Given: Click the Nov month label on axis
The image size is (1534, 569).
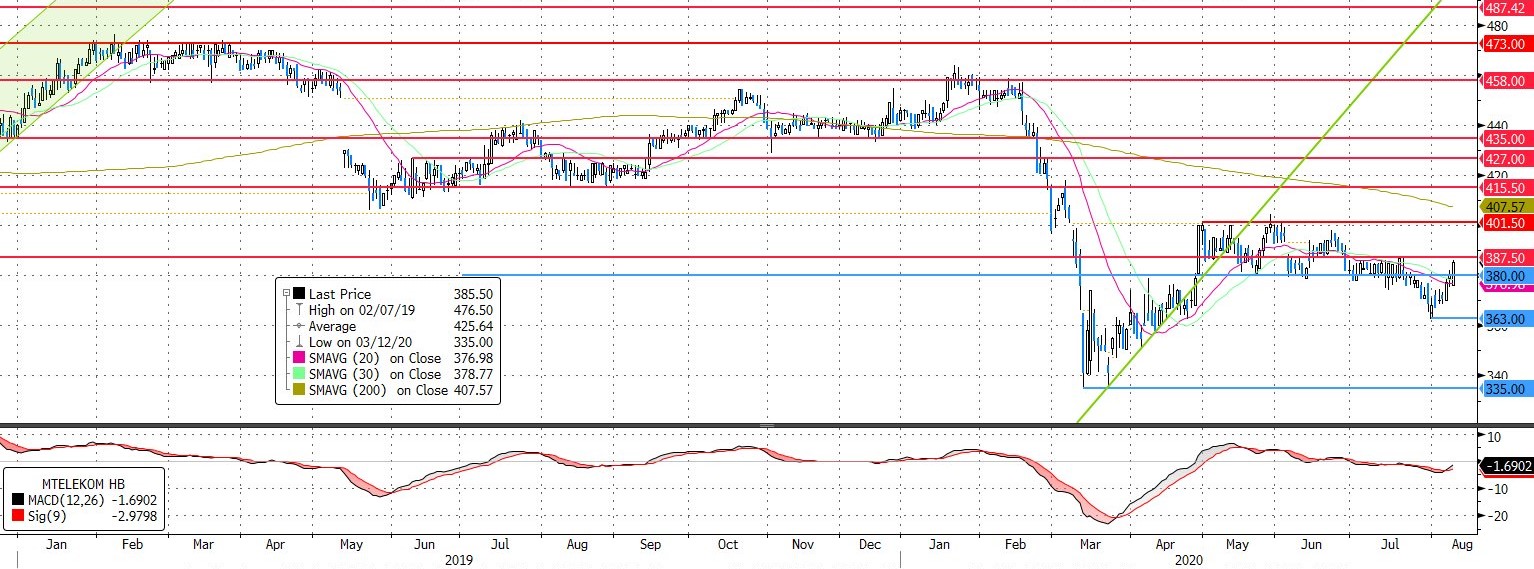Looking at the screenshot, I should 804,546.
